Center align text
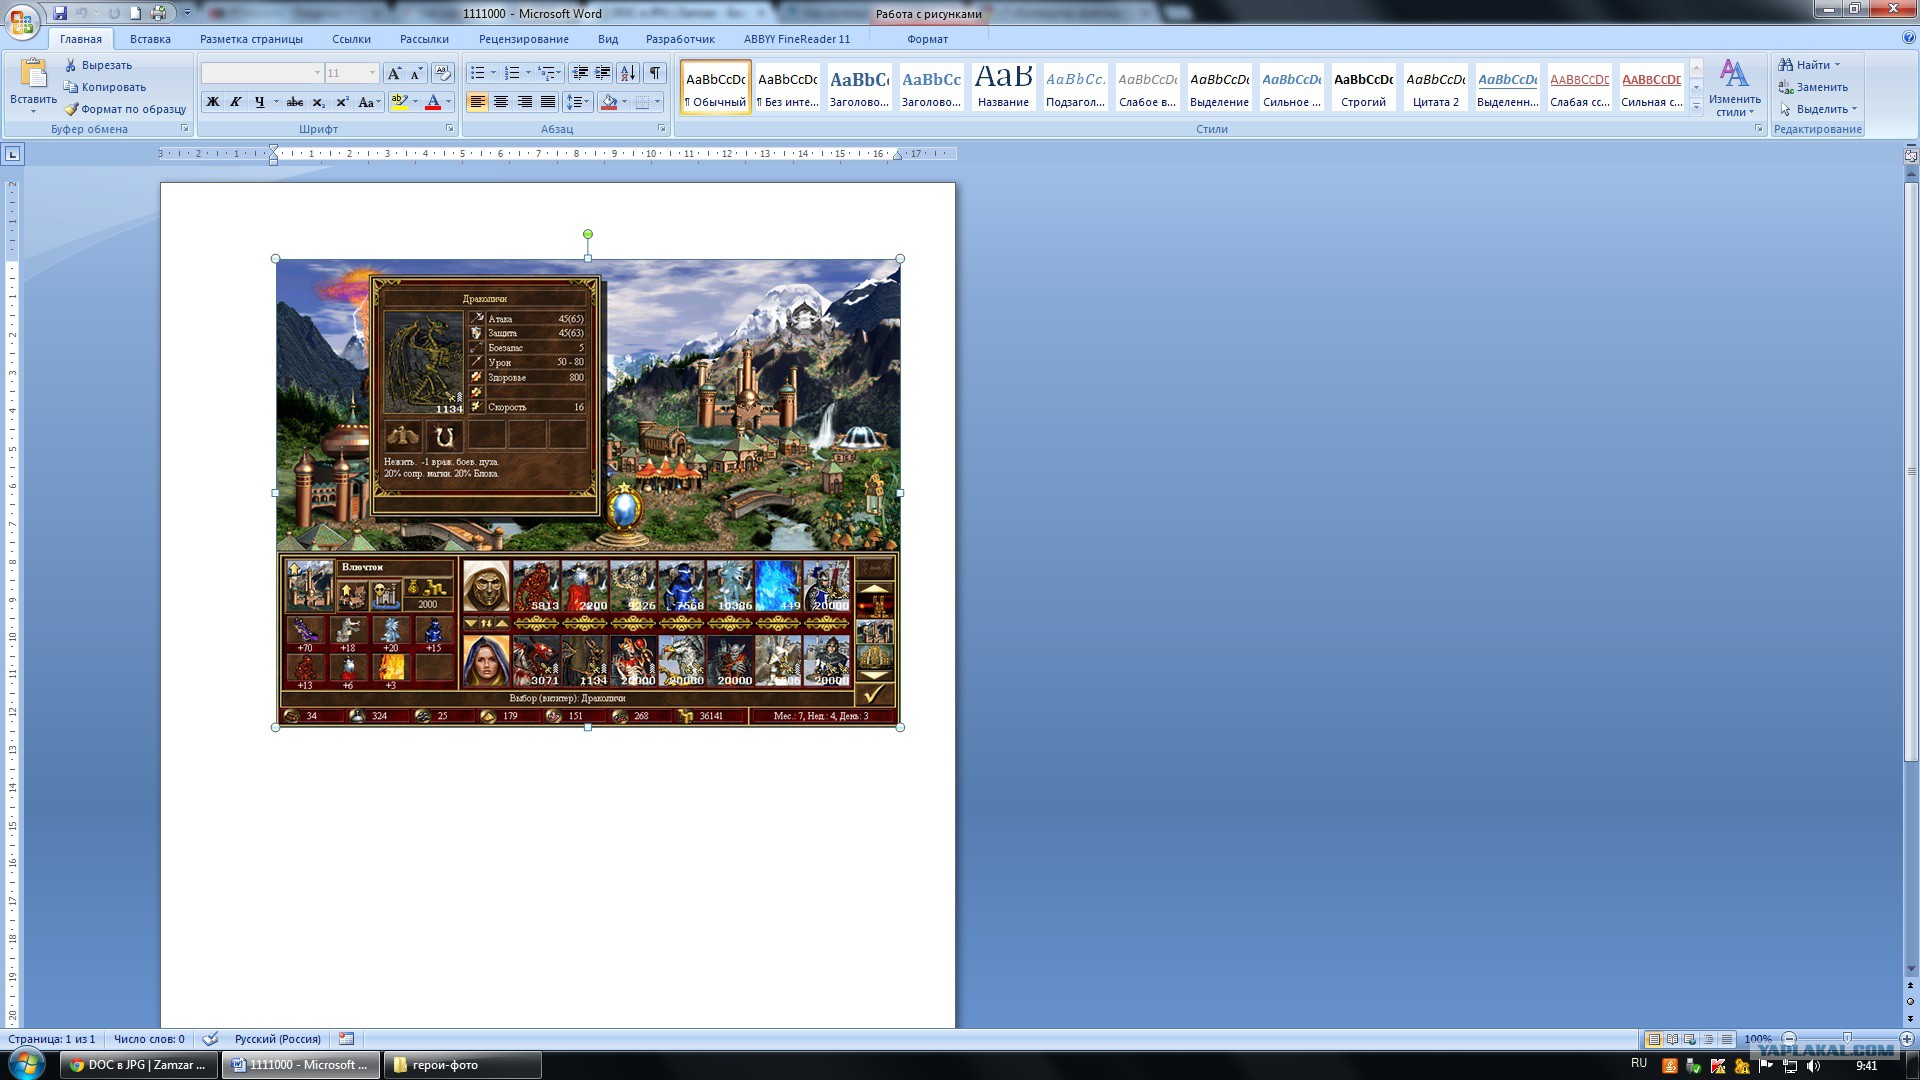Image resolution: width=1920 pixels, height=1080 pixels. pyautogui.click(x=501, y=102)
